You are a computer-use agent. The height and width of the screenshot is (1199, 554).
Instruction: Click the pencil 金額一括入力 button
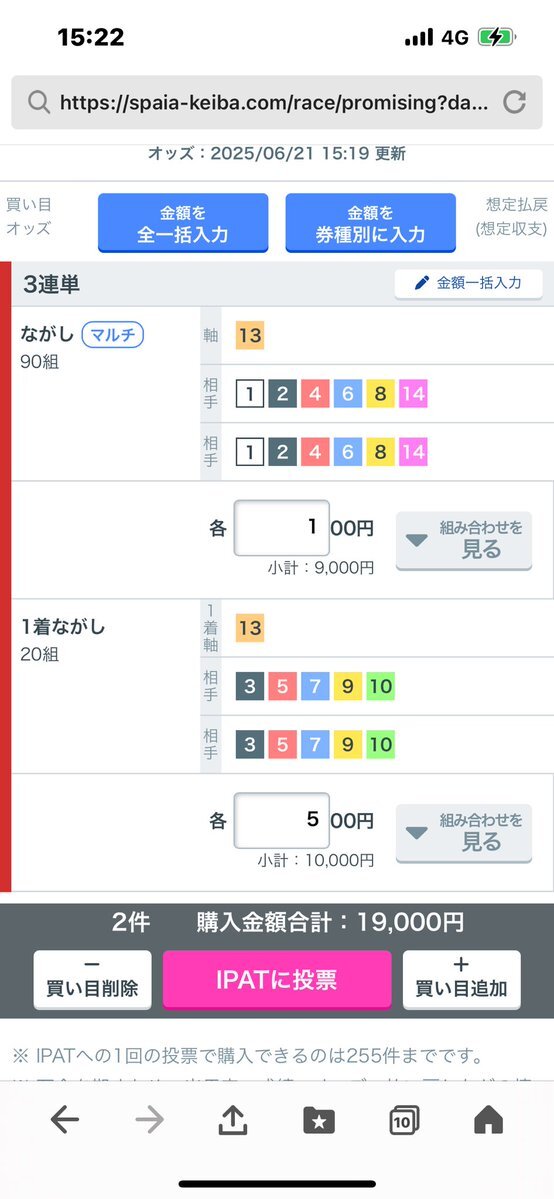coord(468,283)
